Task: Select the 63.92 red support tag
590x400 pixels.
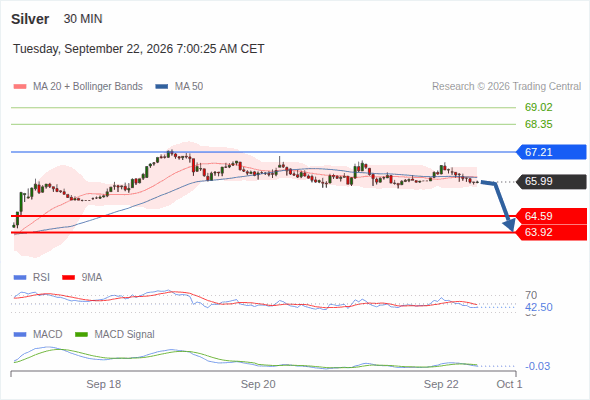Action: click(x=551, y=232)
